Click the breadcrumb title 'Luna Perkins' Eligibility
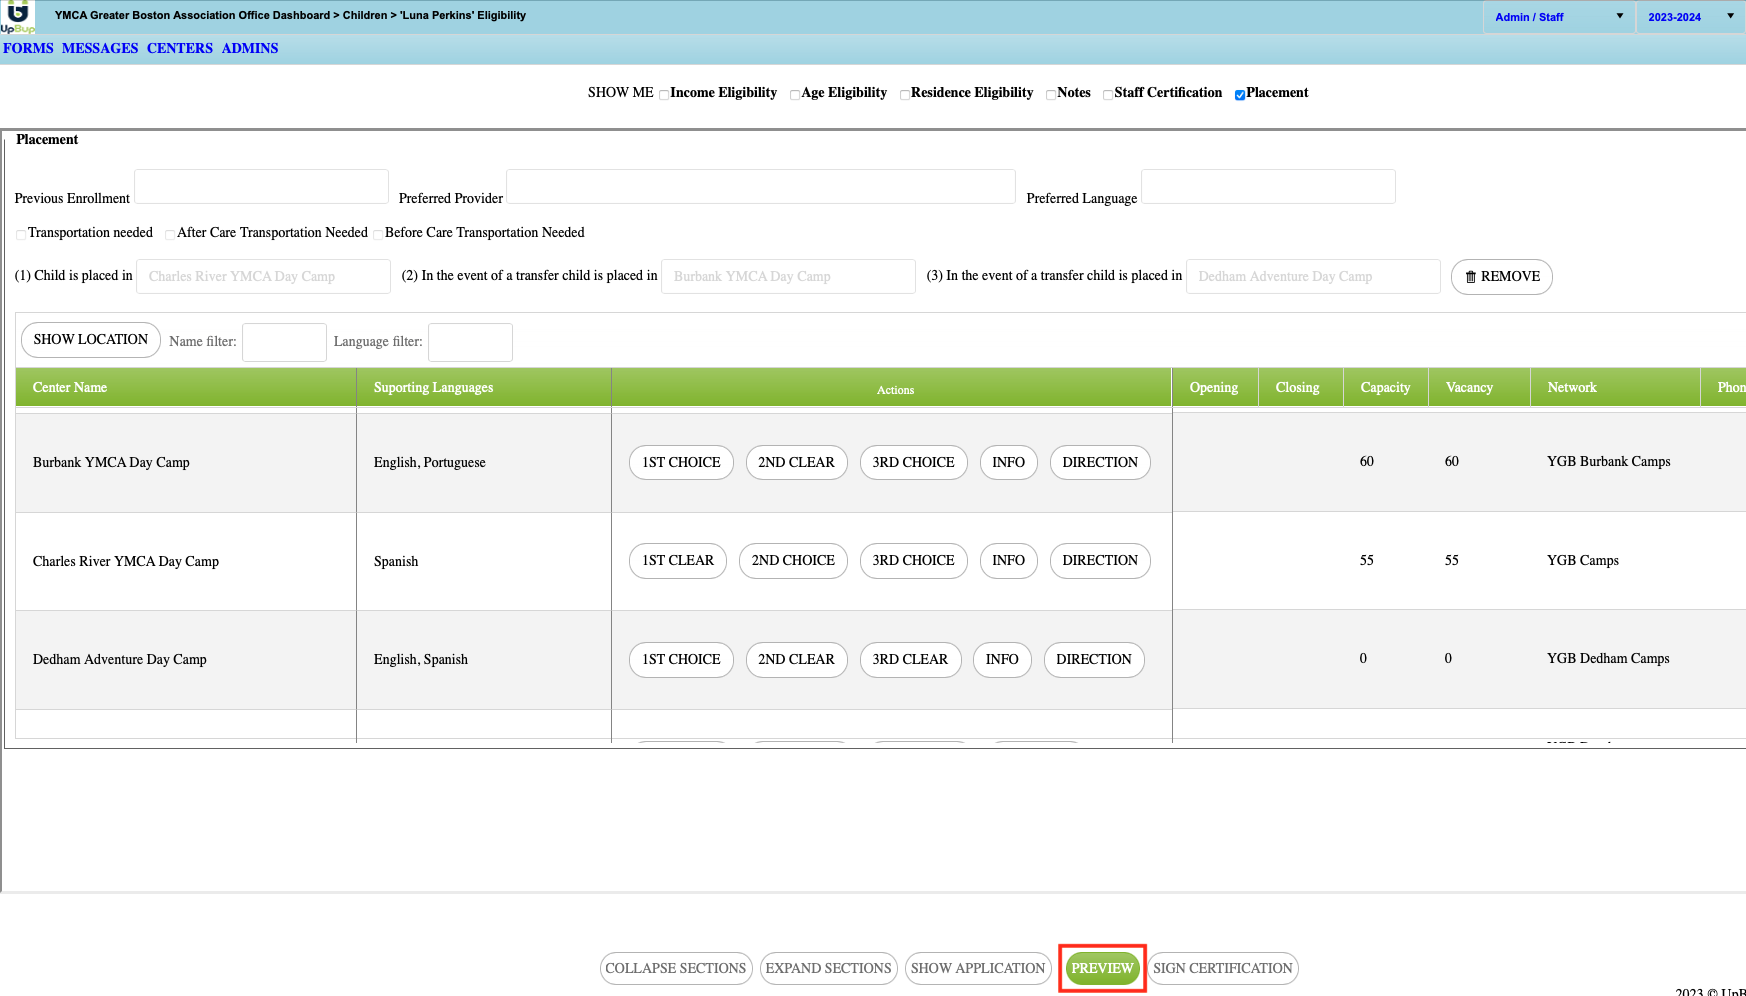This screenshot has height=996, width=1746. (x=463, y=16)
